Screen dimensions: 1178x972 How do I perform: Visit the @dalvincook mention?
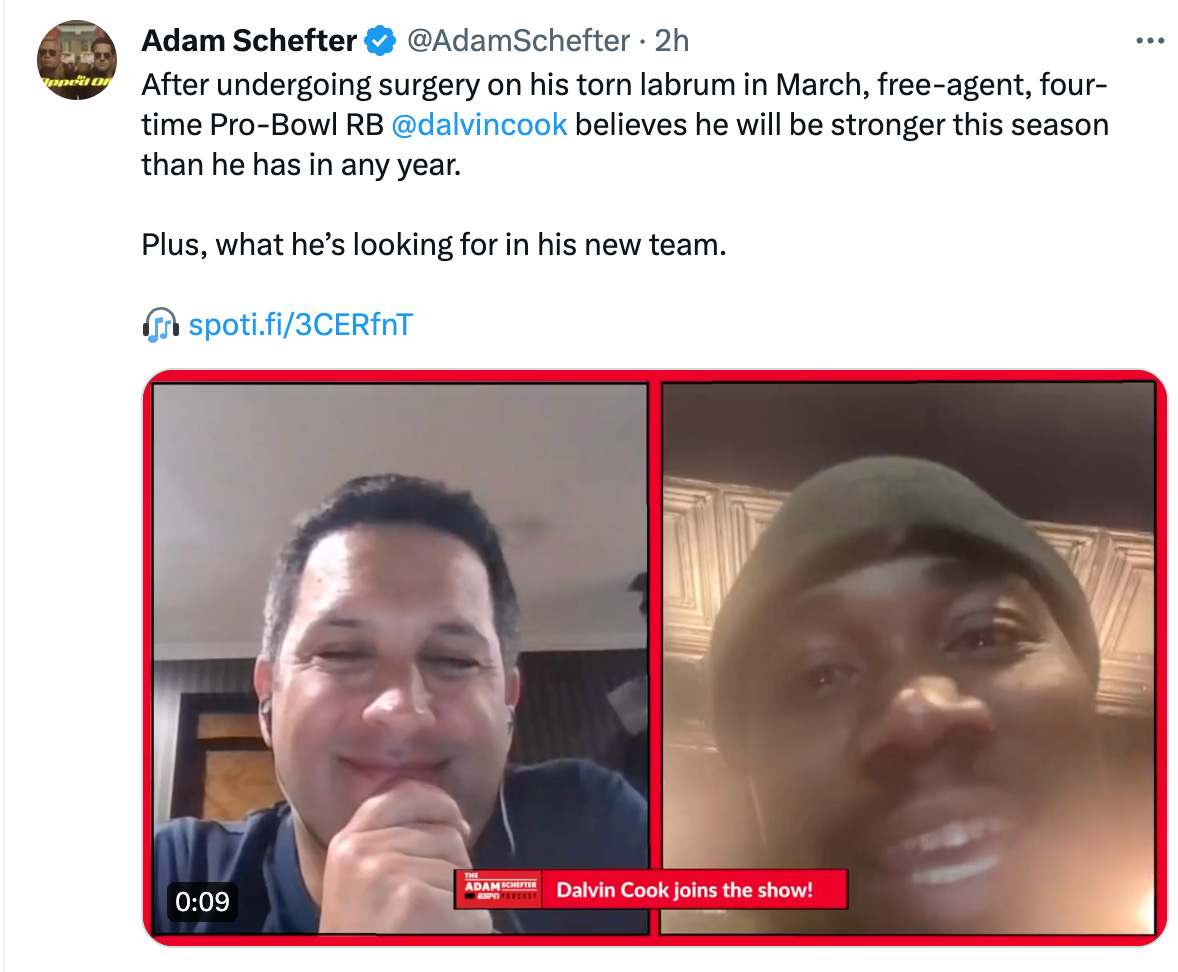pyautogui.click(x=479, y=125)
